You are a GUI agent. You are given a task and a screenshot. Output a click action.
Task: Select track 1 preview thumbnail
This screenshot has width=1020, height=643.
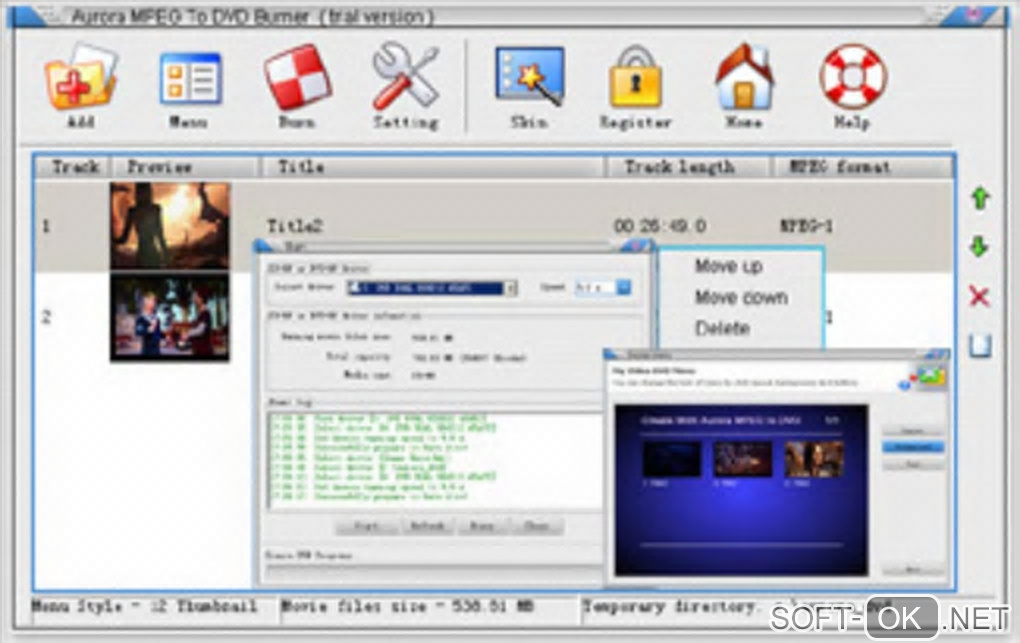pyautogui.click(x=170, y=225)
